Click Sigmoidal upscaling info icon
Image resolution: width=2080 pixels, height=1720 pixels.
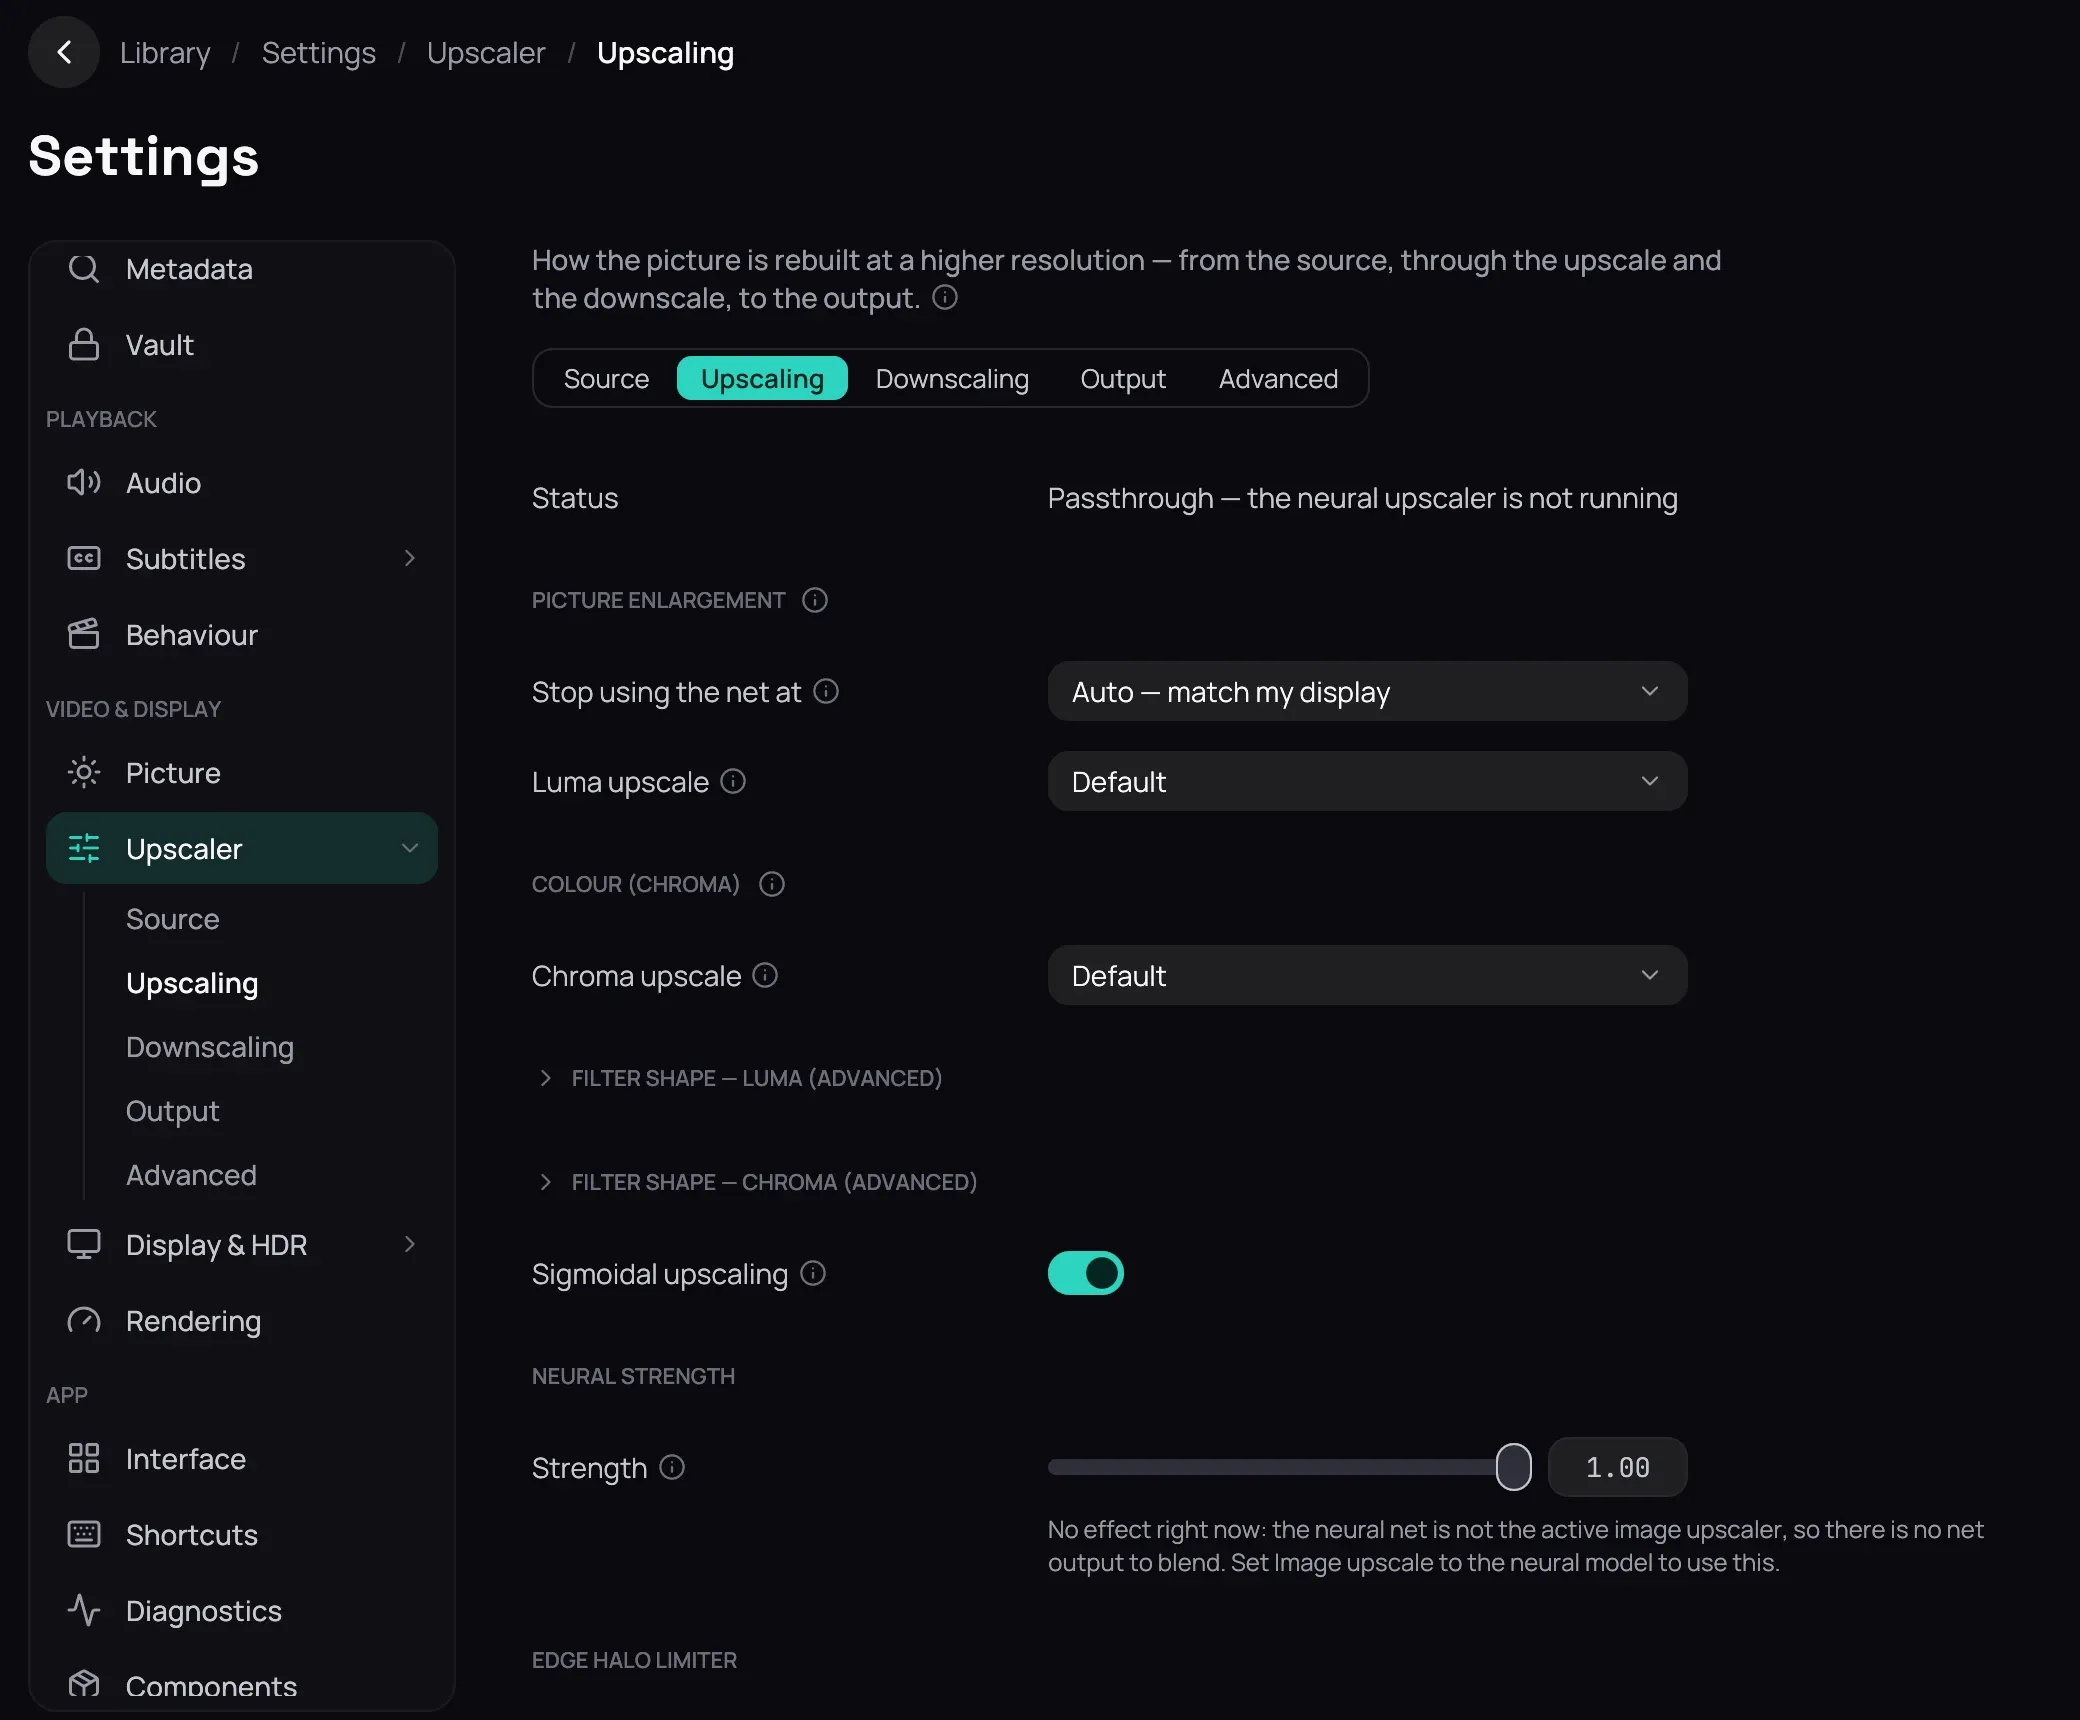click(813, 1273)
